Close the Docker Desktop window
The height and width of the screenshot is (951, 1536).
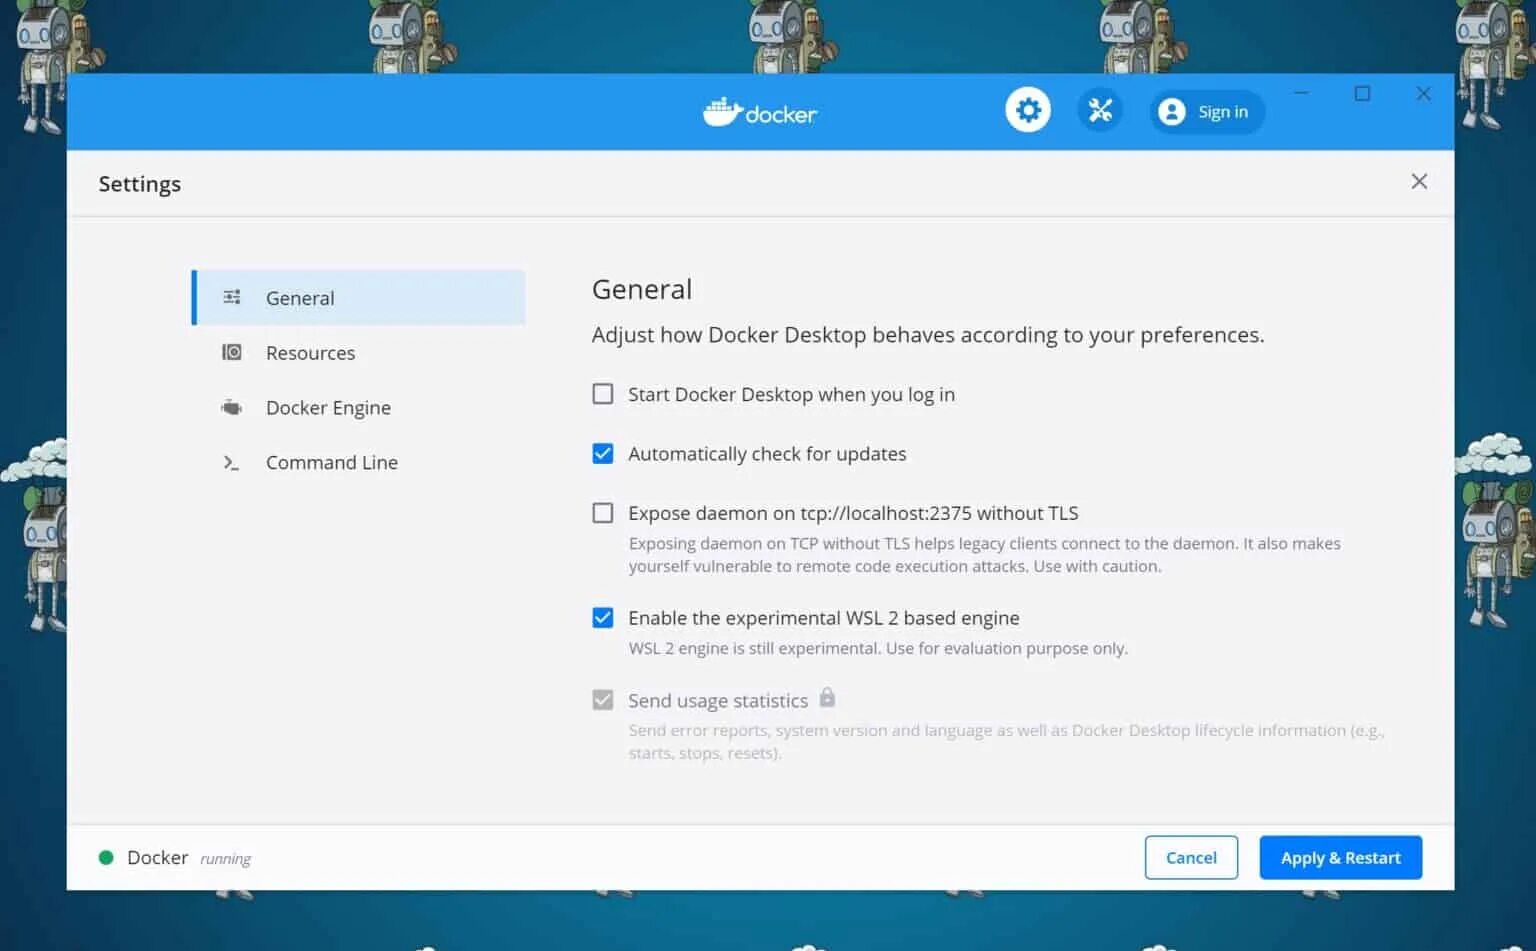click(x=1423, y=93)
